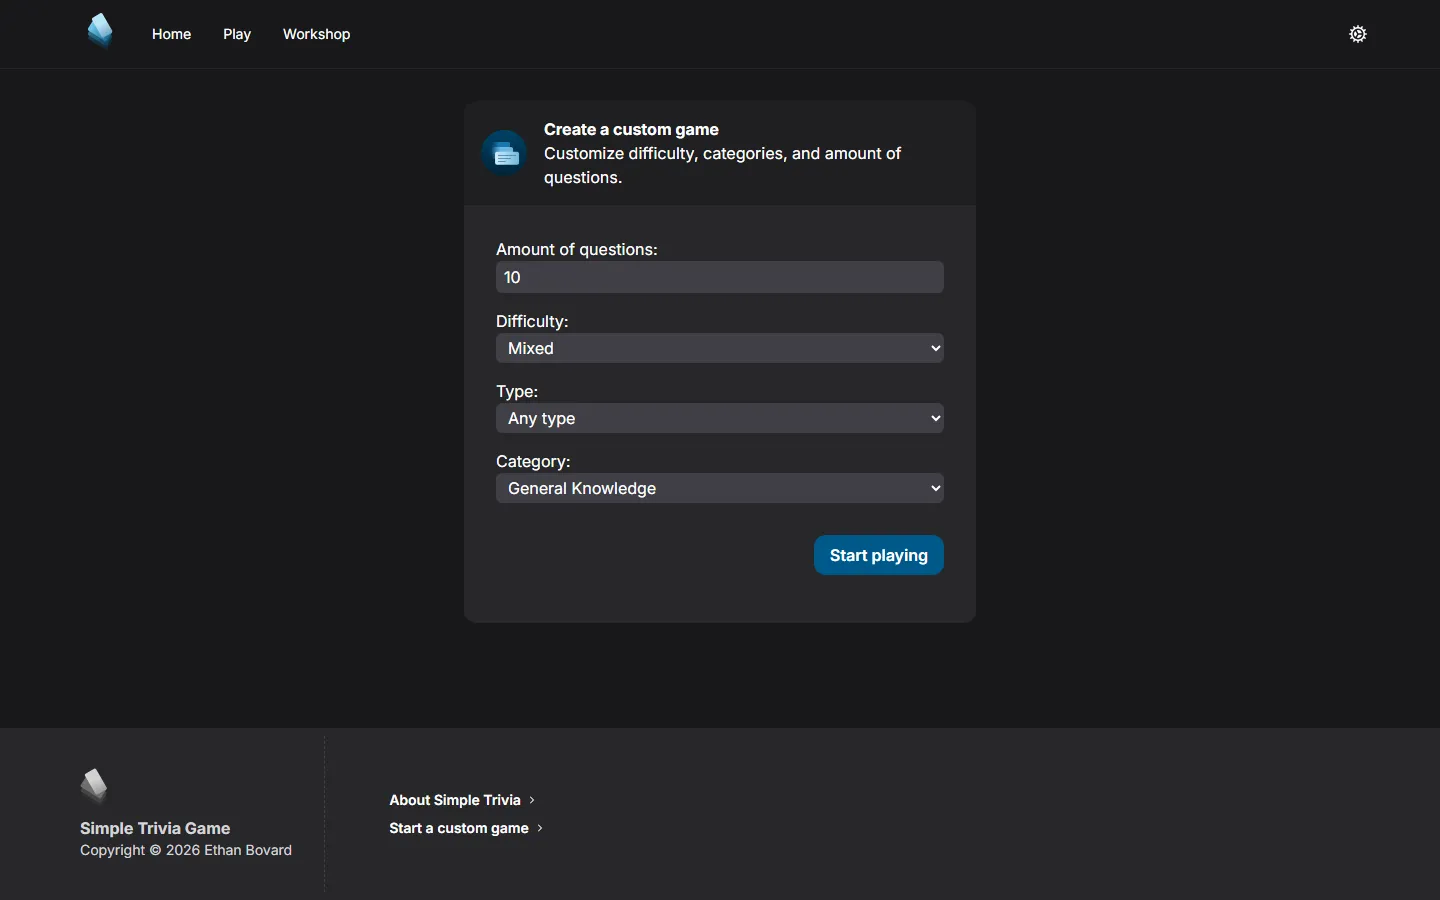Click the Type label
This screenshot has width=1440, height=900.
pyautogui.click(x=517, y=391)
